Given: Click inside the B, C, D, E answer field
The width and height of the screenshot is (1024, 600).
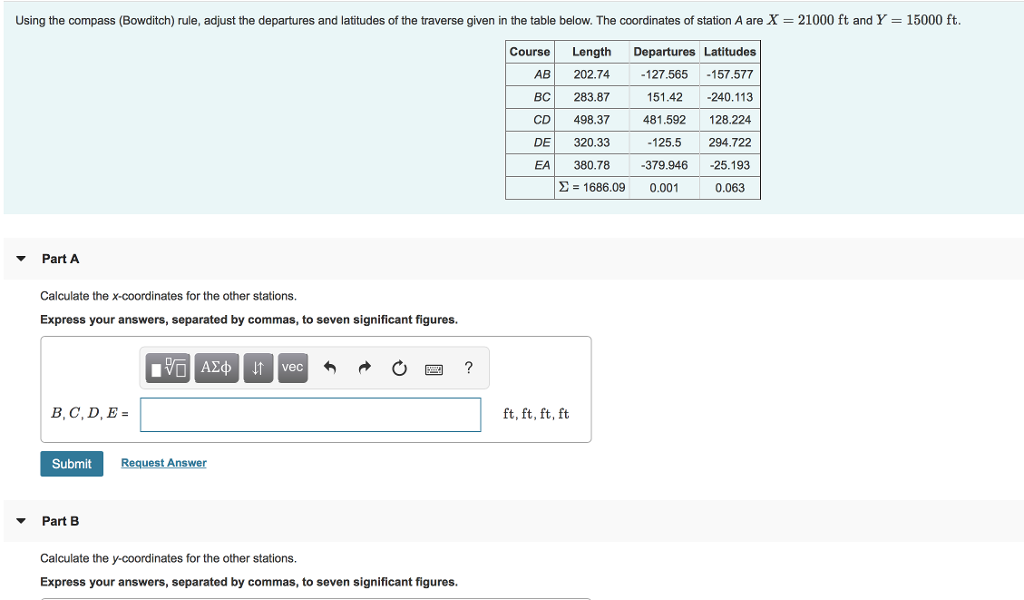Looking at the screenshot, I should click(x=310, y=414).
